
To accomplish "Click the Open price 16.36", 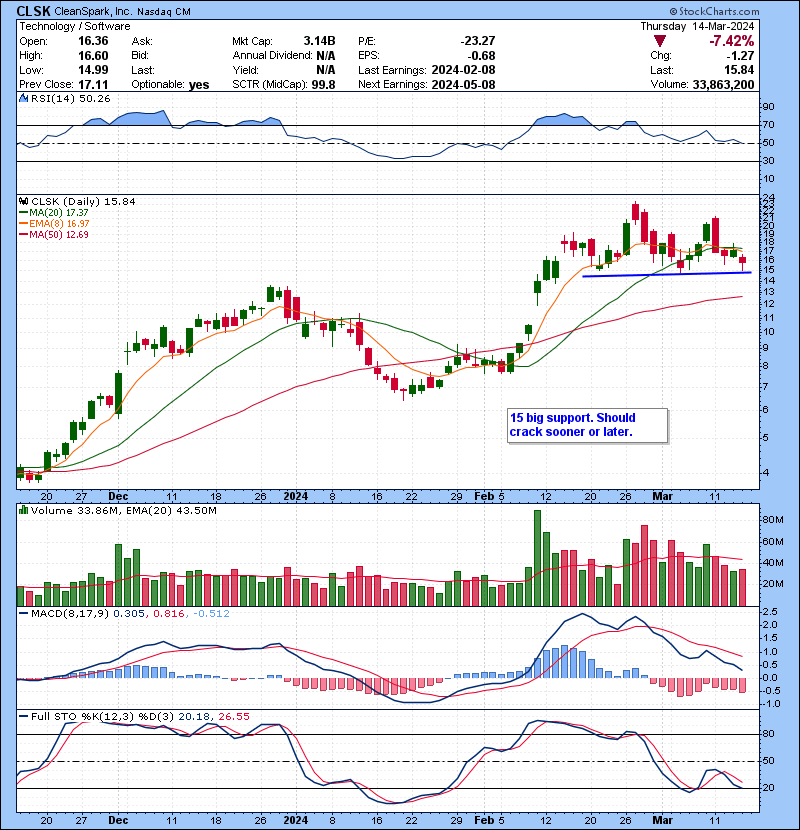I will click(x=93, y=41).
